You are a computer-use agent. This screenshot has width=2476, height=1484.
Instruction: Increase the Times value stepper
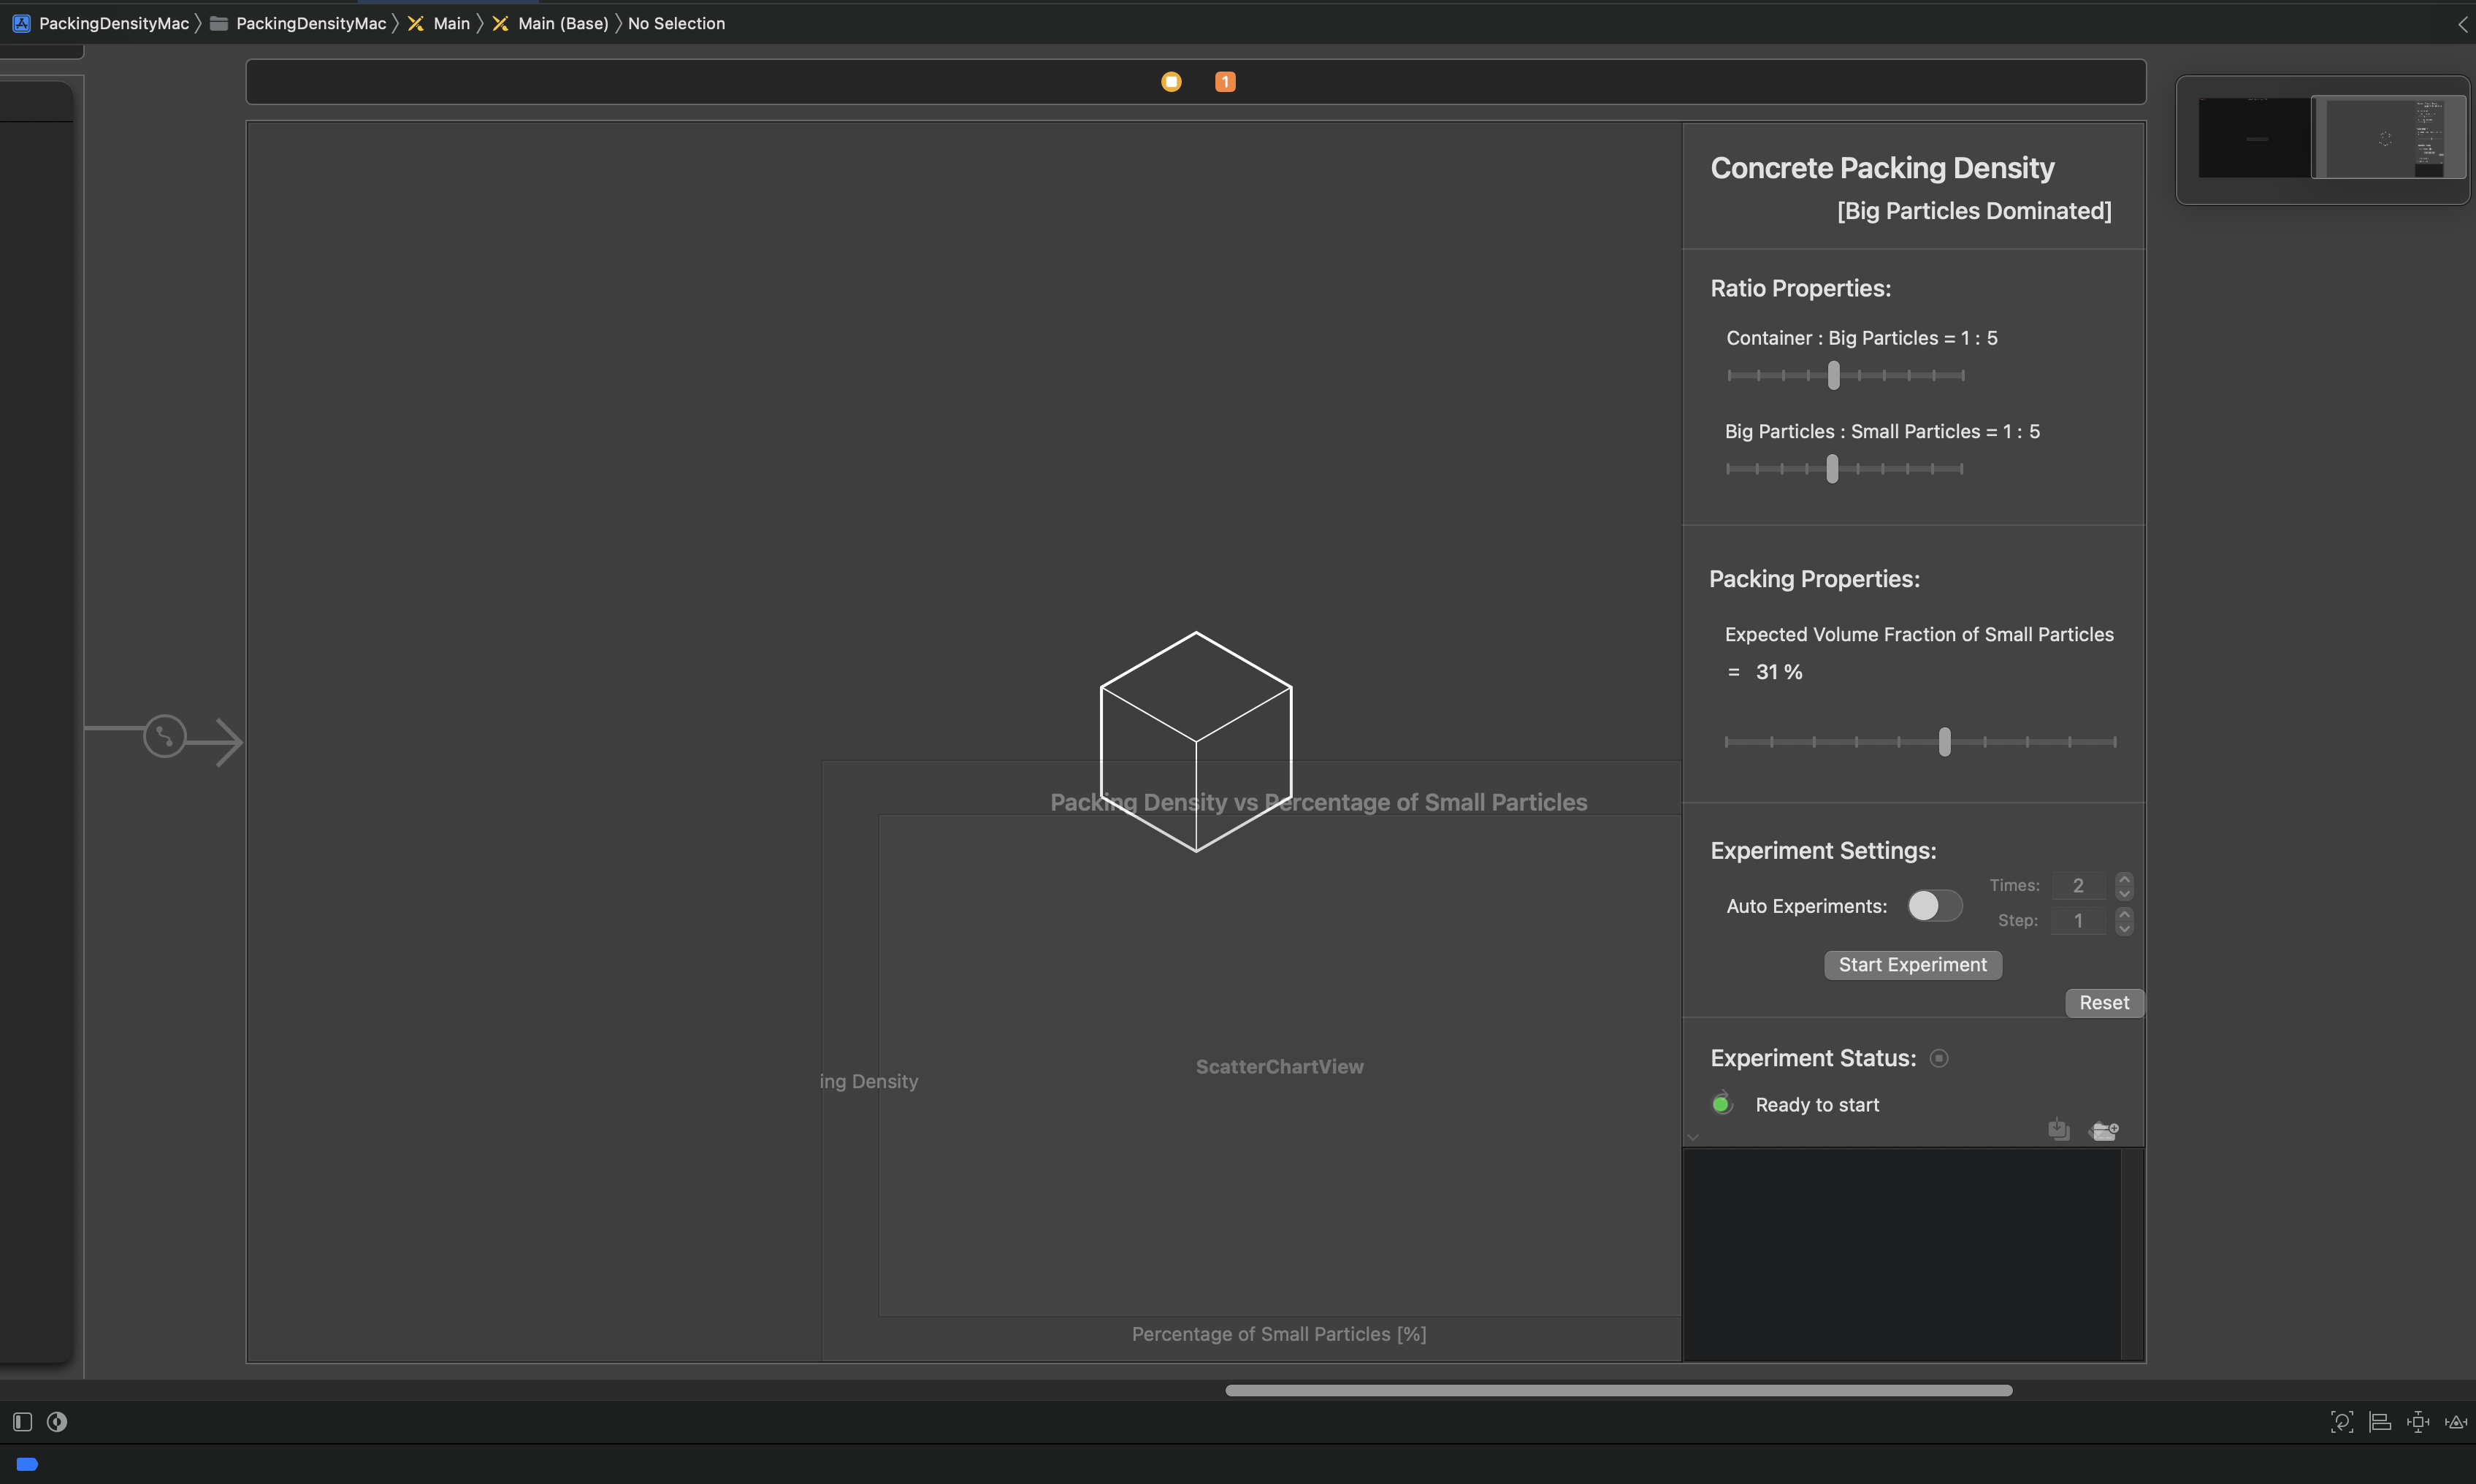[x=2124, y=878]
